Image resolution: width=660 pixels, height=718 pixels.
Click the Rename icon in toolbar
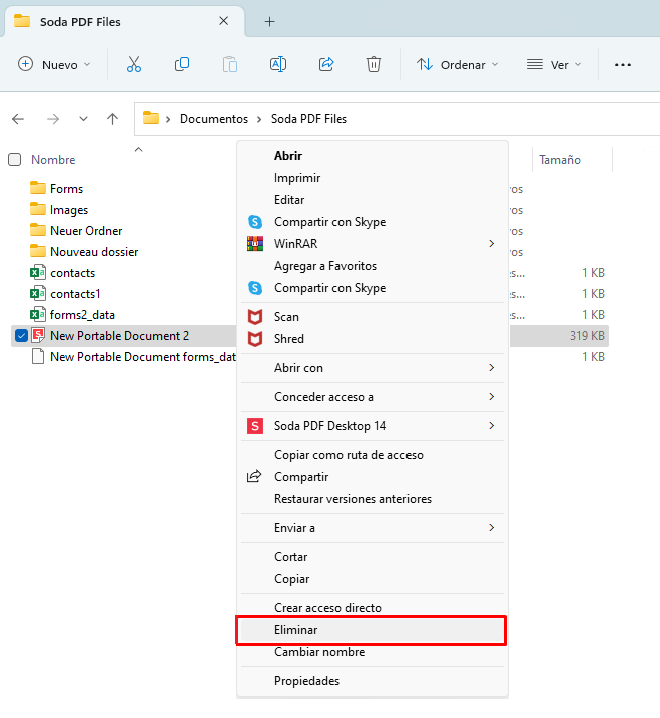click(x=278, y=65)
